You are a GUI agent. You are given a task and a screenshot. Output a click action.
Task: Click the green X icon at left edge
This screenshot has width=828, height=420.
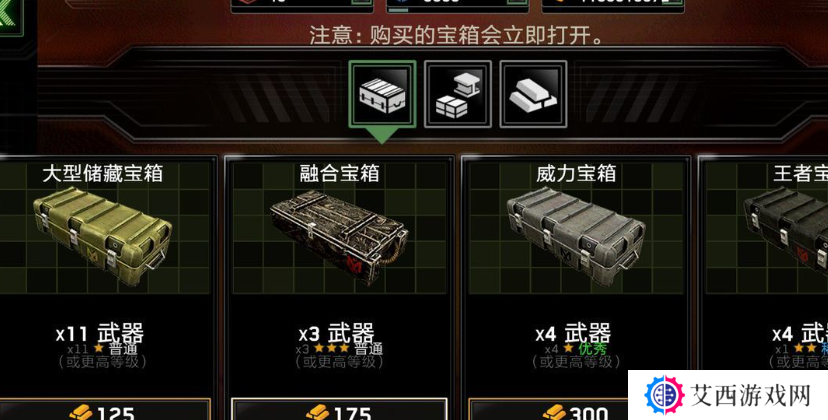point(10,17)
